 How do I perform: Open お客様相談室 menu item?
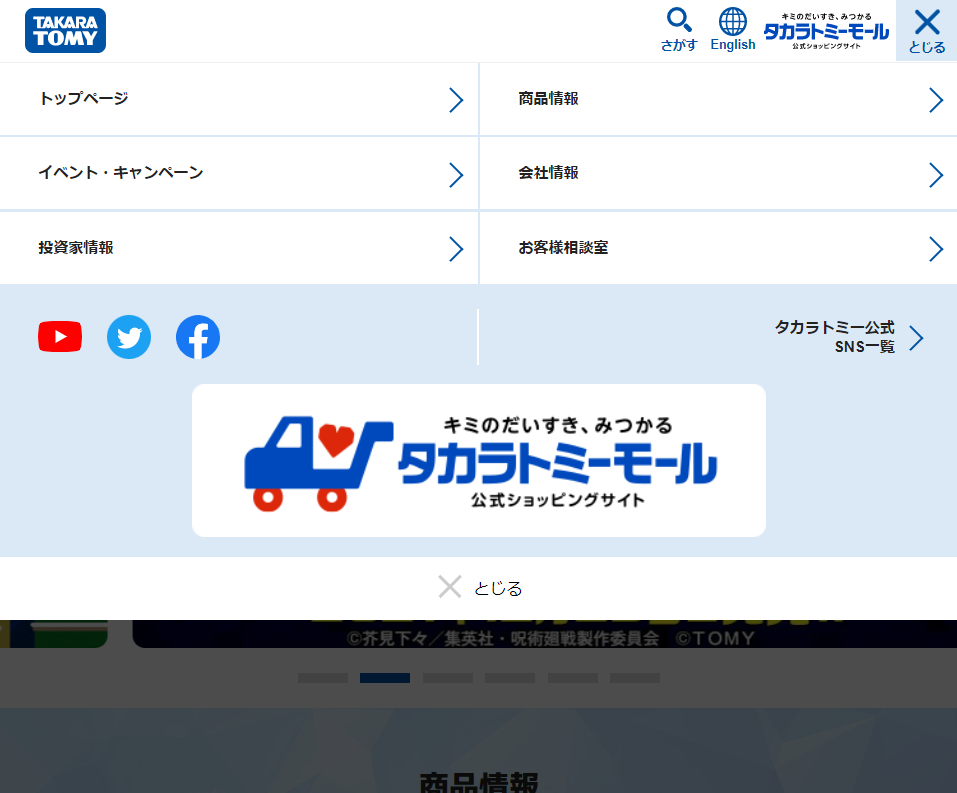(718, 248)
